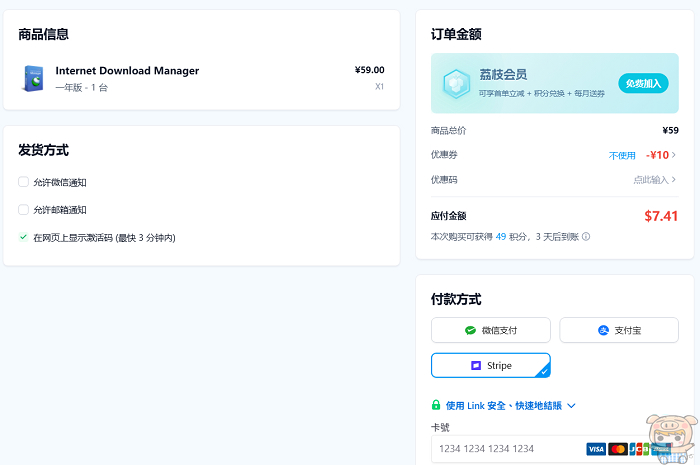Toggle 在网页上显示激活码 checkbox
Viewport: 700px width, 465px height.
23,237
